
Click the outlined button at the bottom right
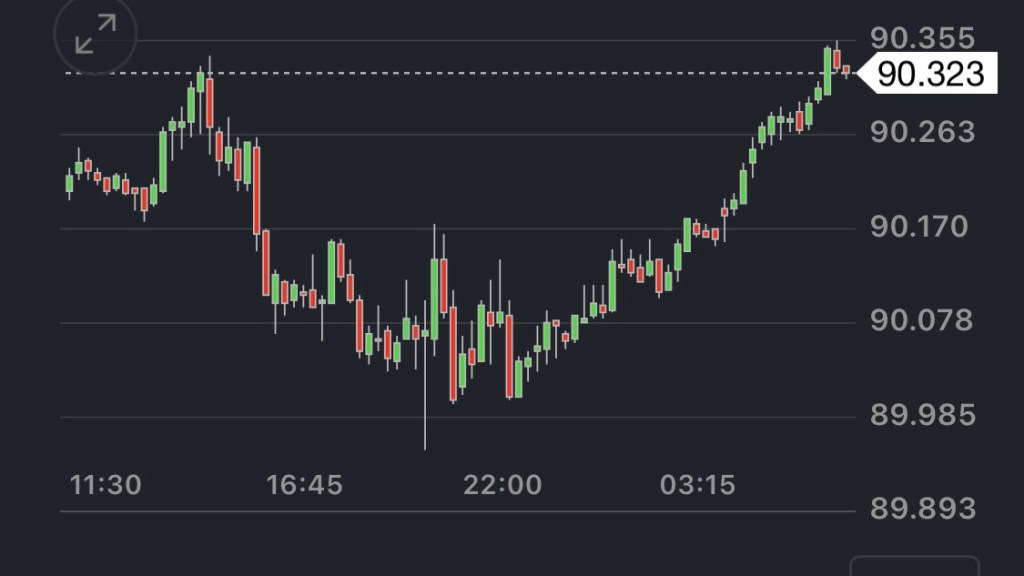tap(914, 566)
